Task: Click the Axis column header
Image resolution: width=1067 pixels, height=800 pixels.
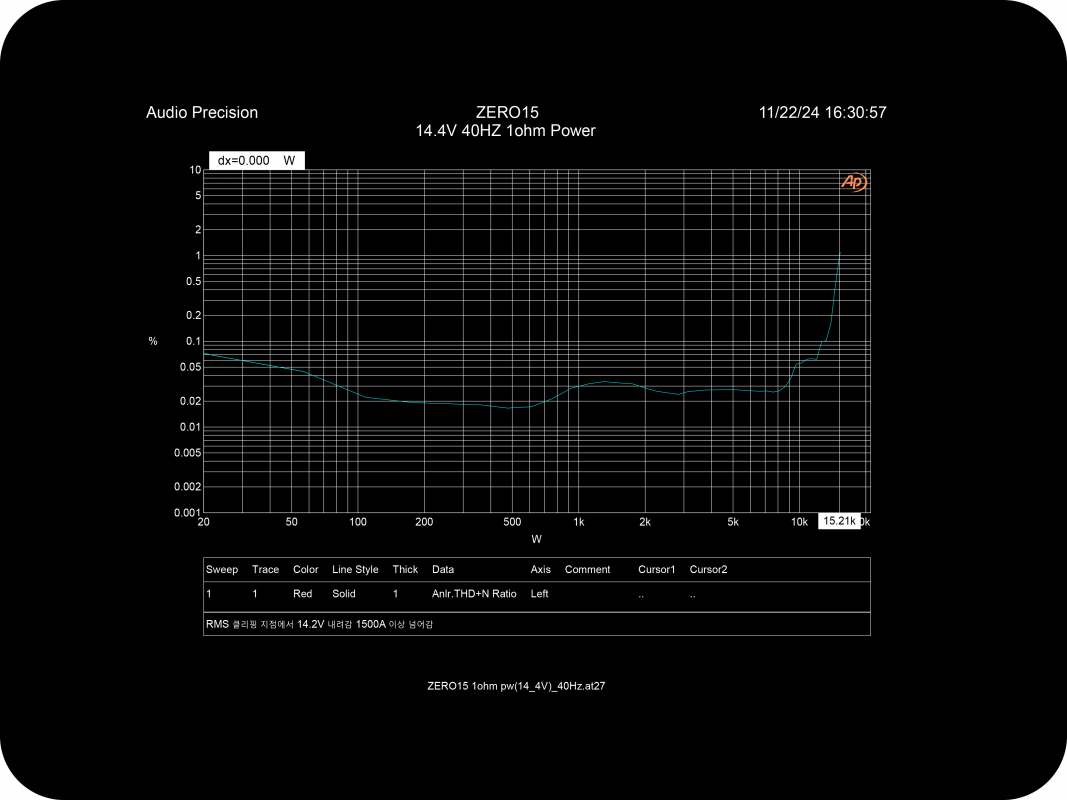Action: click(x=540, y=569)
